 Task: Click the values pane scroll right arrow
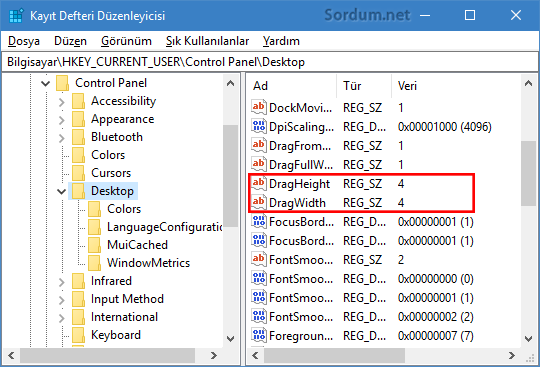coord(512,355)
